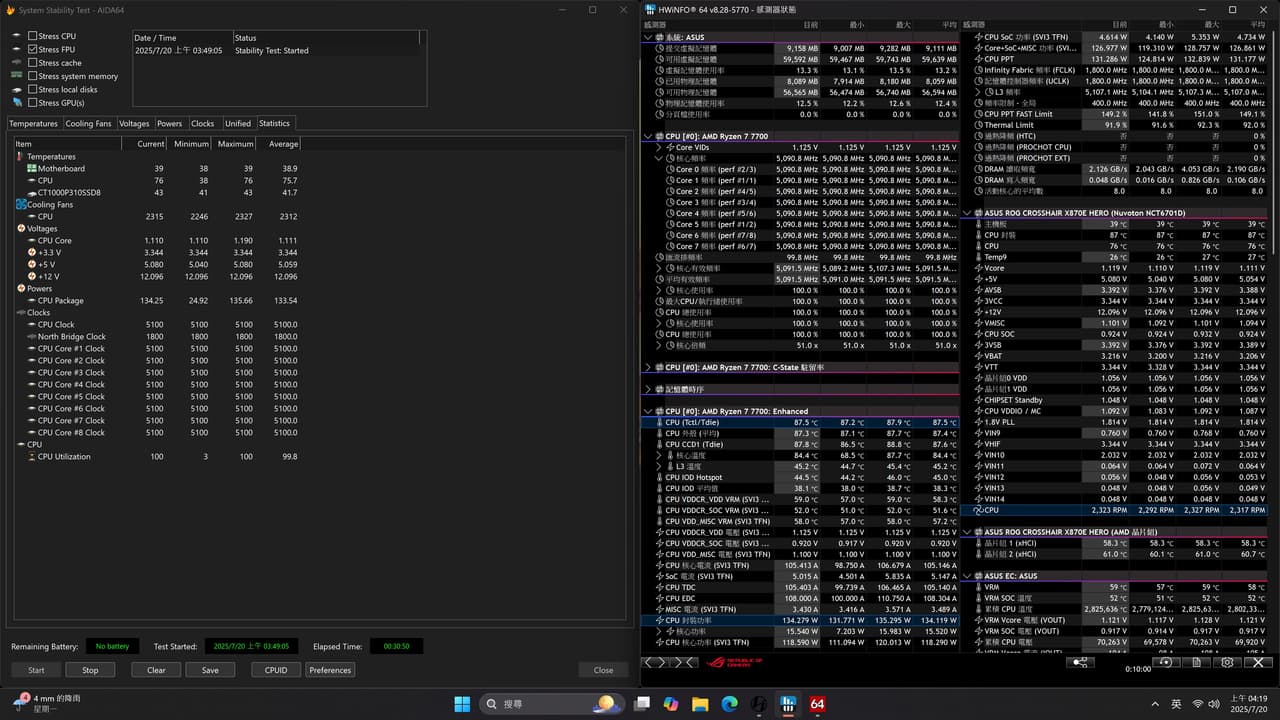Select the CPU Utilization row
This screenshot has width=1280, height=720.
point(157,457)
